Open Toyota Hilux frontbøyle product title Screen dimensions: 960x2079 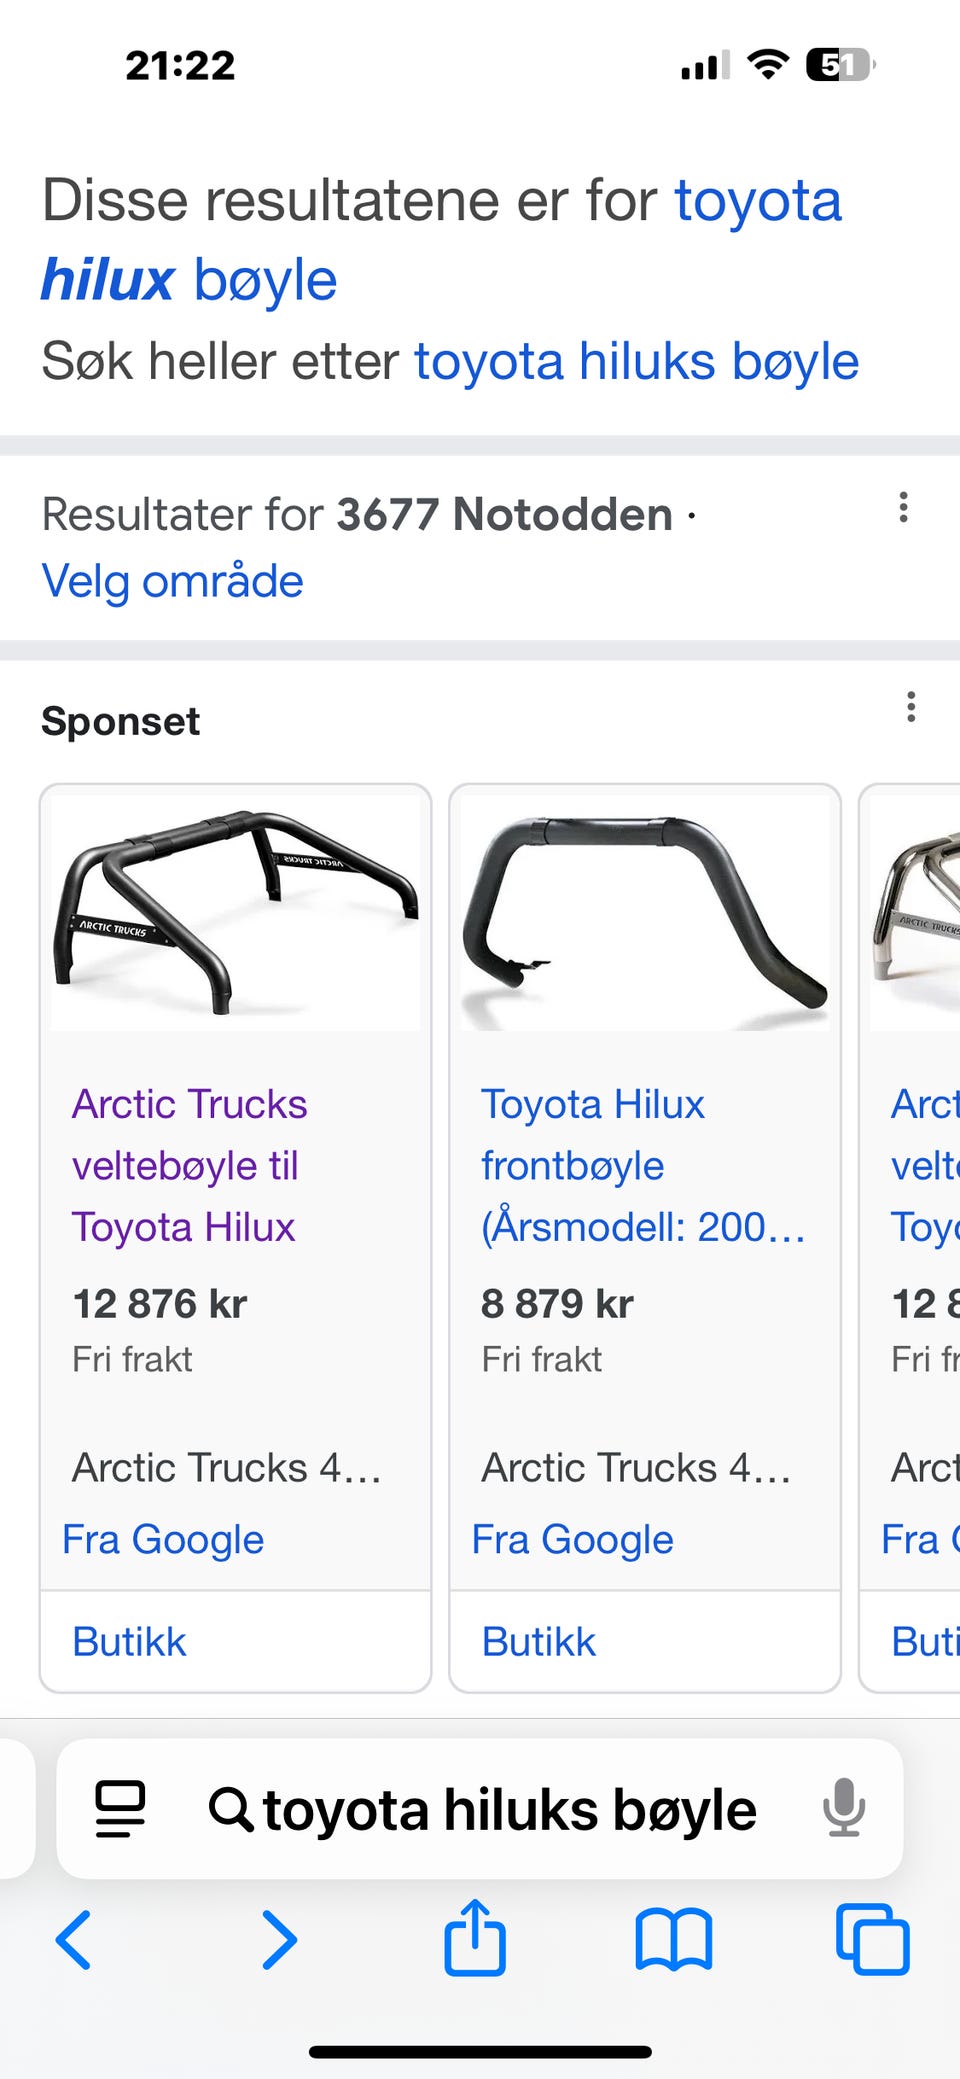[592, 1165]
